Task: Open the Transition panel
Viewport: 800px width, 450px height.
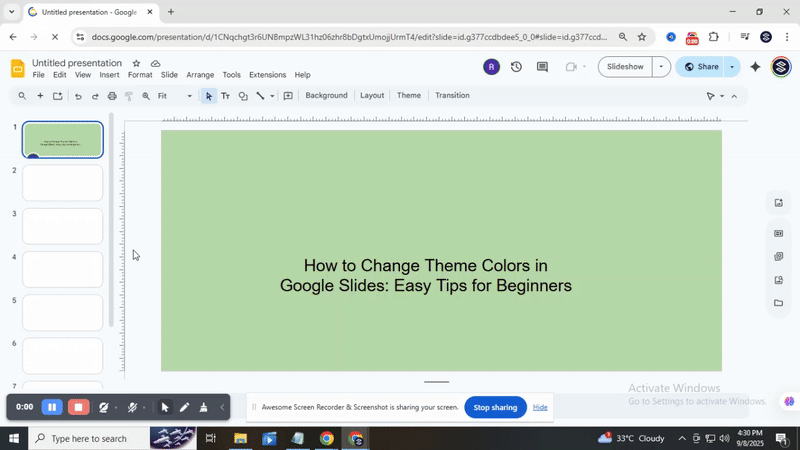Action: pos(452,95)
